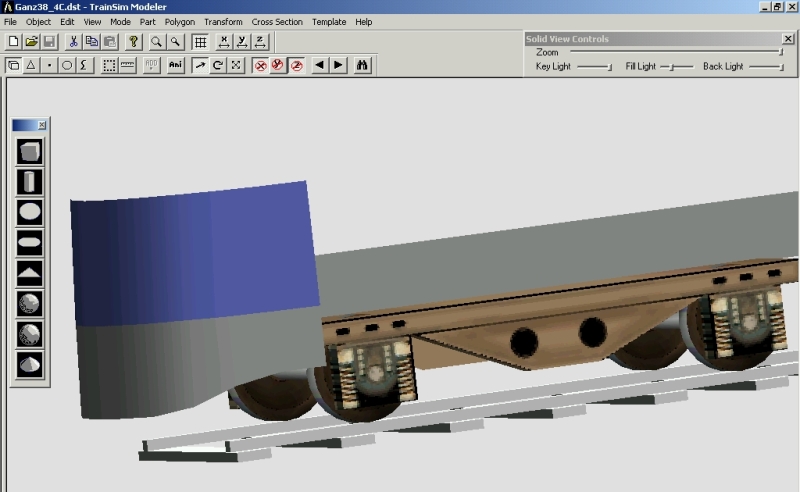Click the previous arrow button
This screenshot has height=492, width=800.
coord(320,65)
